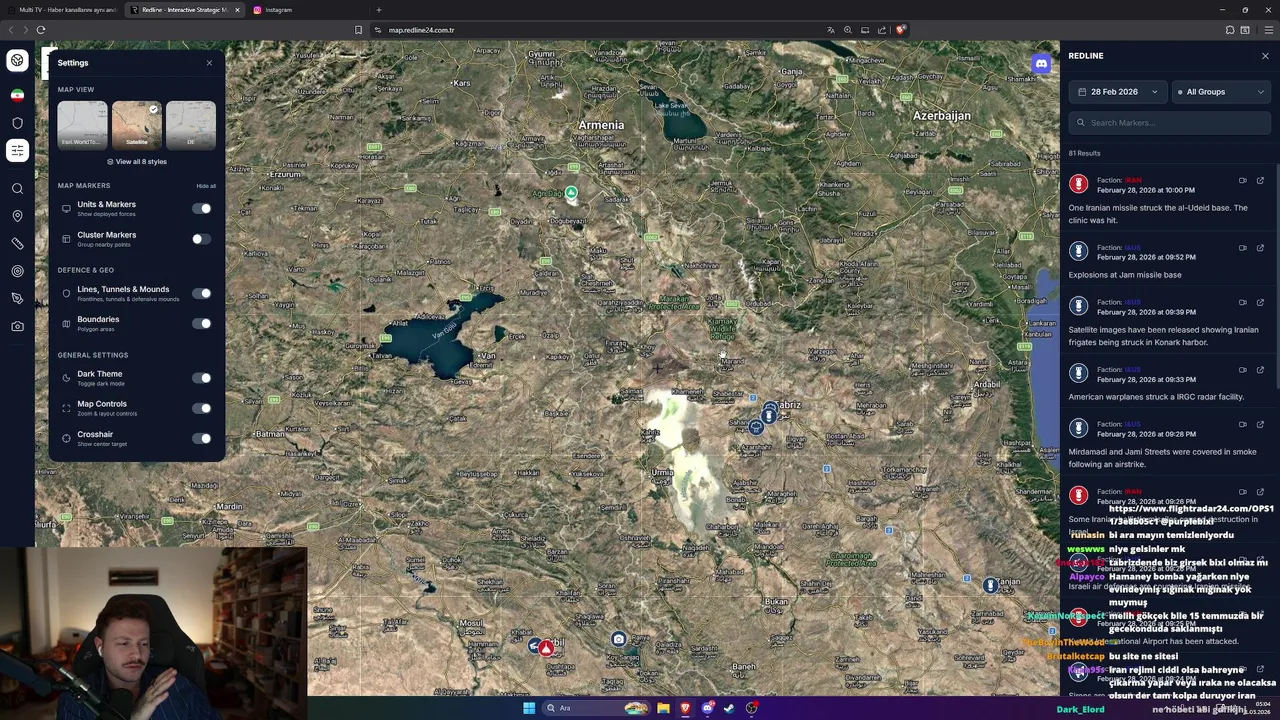
Task: Open video icon for Konark harbor entry
Action: (x=1243, y=303)
